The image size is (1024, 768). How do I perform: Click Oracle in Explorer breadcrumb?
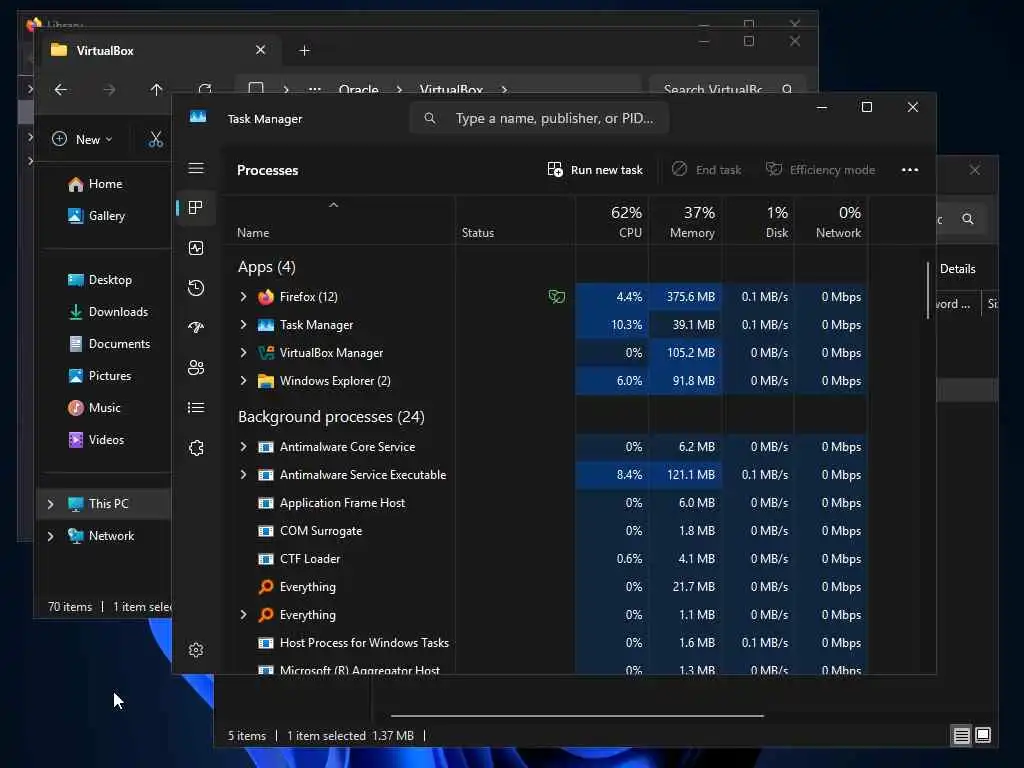pos(359,89)
